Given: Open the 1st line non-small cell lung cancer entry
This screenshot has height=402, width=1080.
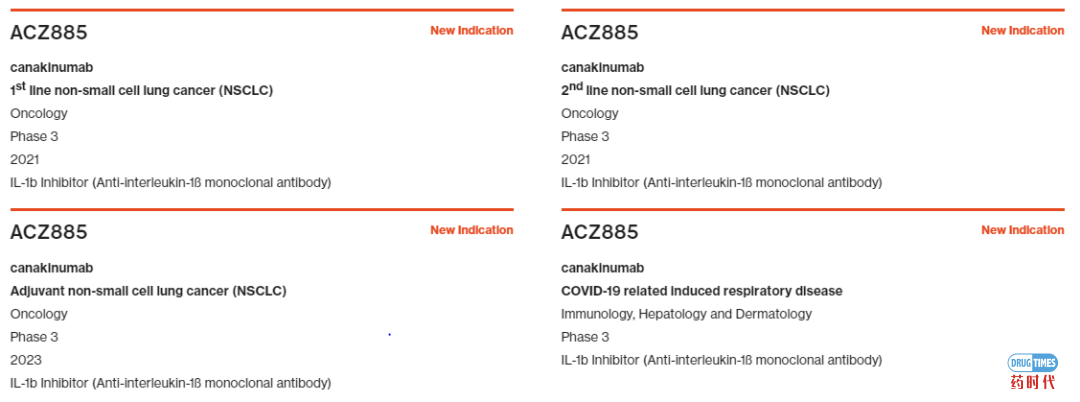Looking at the screenshot, I should [141, 90].
